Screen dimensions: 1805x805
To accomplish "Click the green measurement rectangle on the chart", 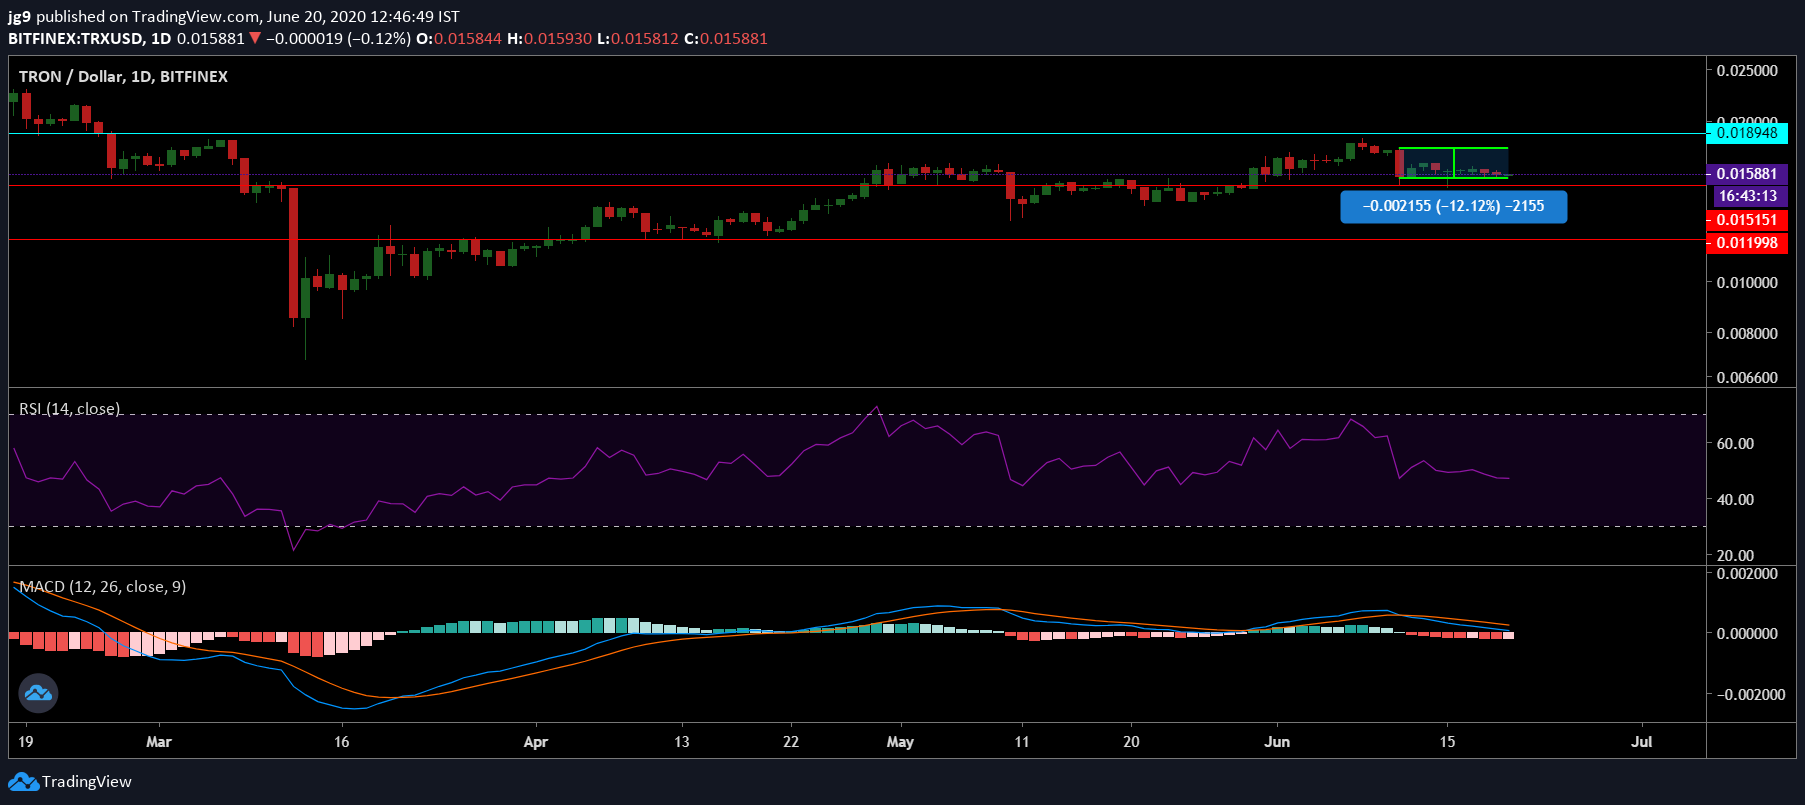I will point(1453,163).
